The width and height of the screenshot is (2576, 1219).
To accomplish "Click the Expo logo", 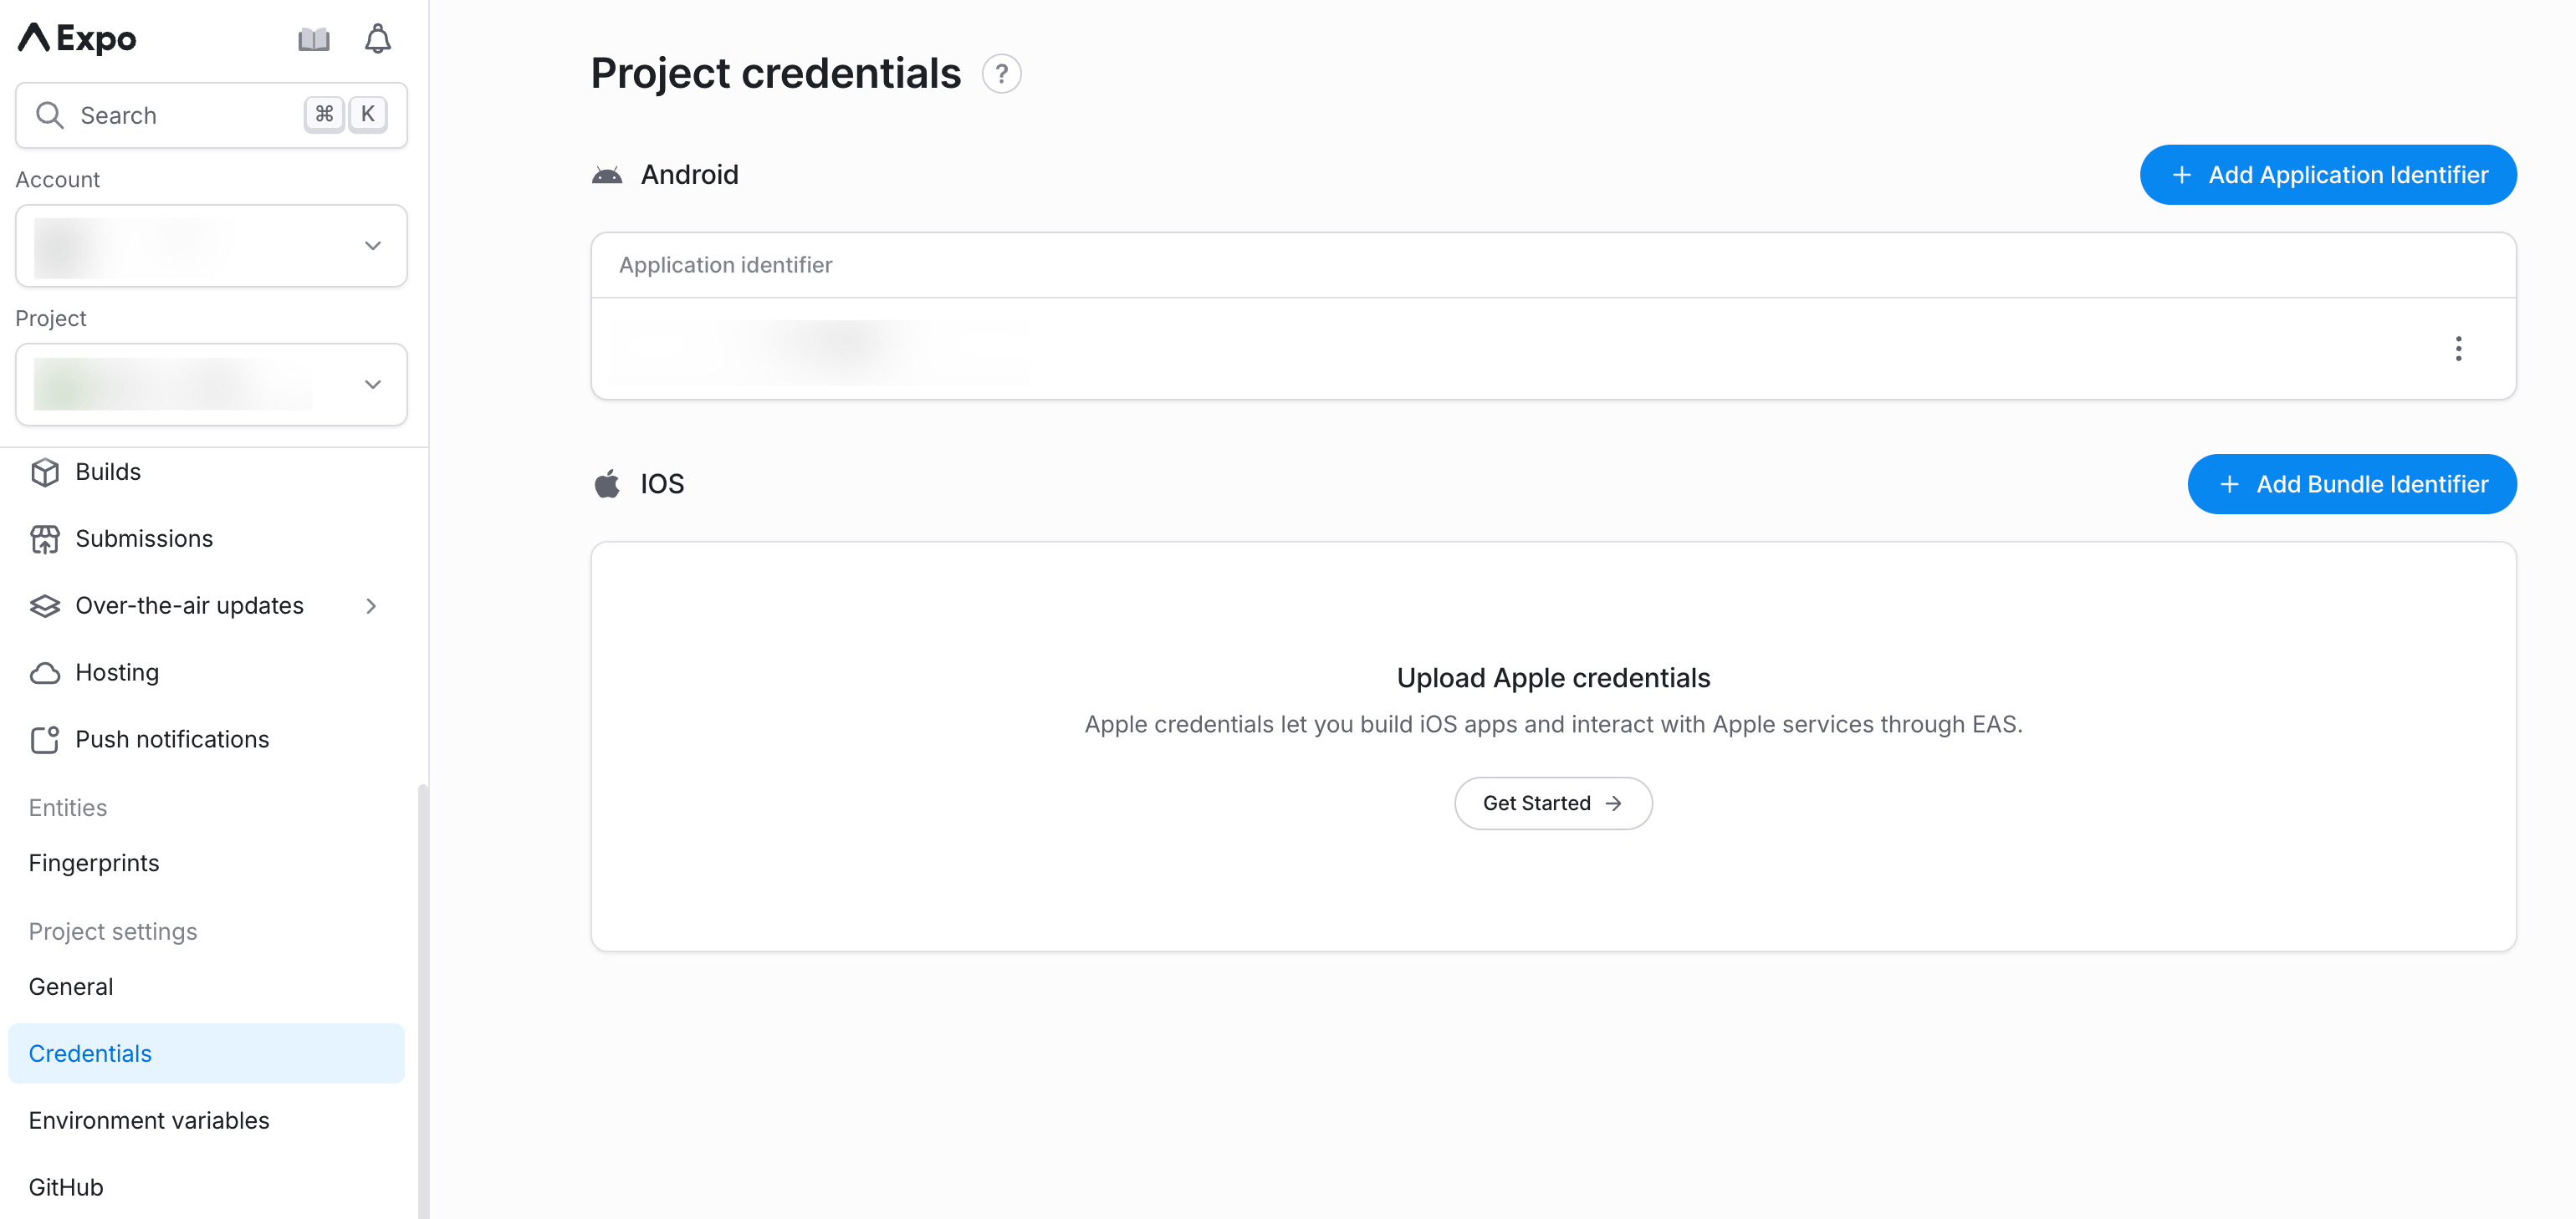I will [x=75, y=38].
